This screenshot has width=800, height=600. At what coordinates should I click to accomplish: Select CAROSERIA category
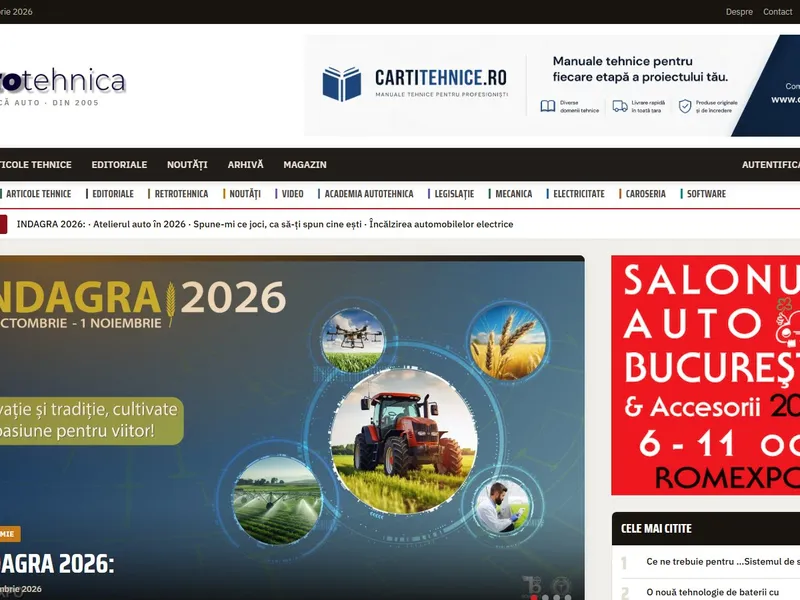tap(645, 194)
